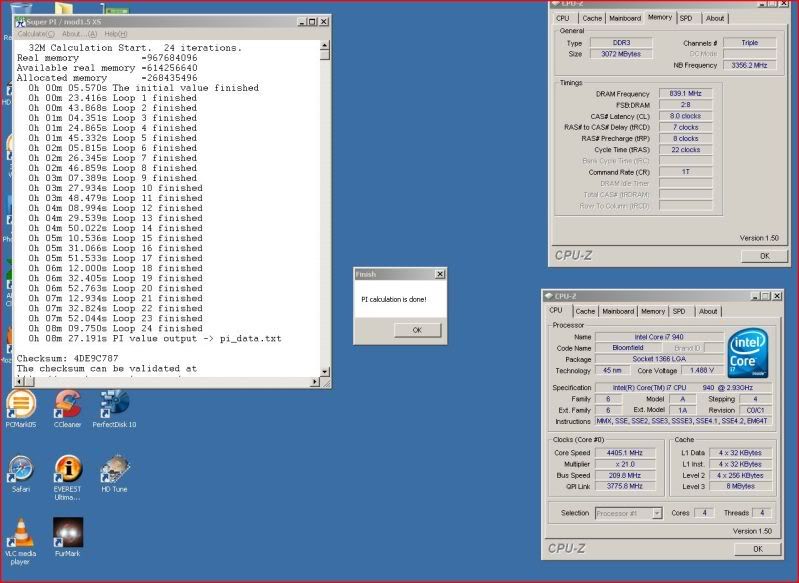Switch to Memory tab in lower CPU-Z window
This screenshot has height=583, width=799.
(x=653, y=311)
